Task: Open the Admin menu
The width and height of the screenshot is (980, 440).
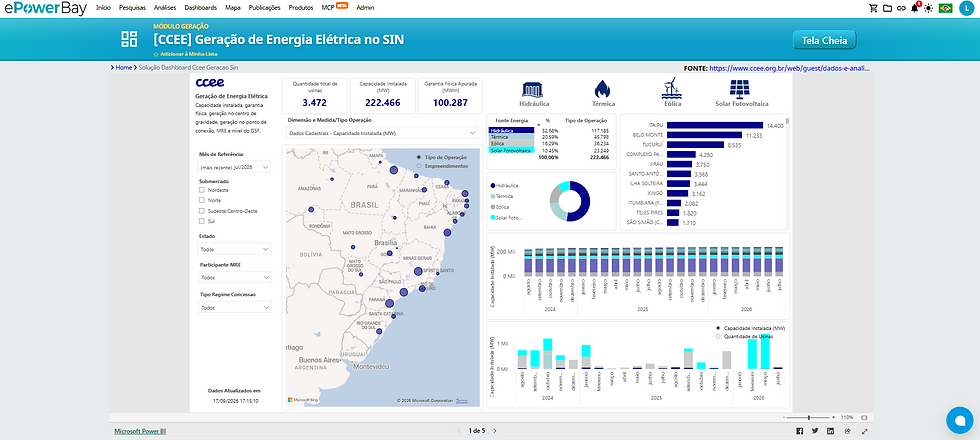Action: point(365,8)
